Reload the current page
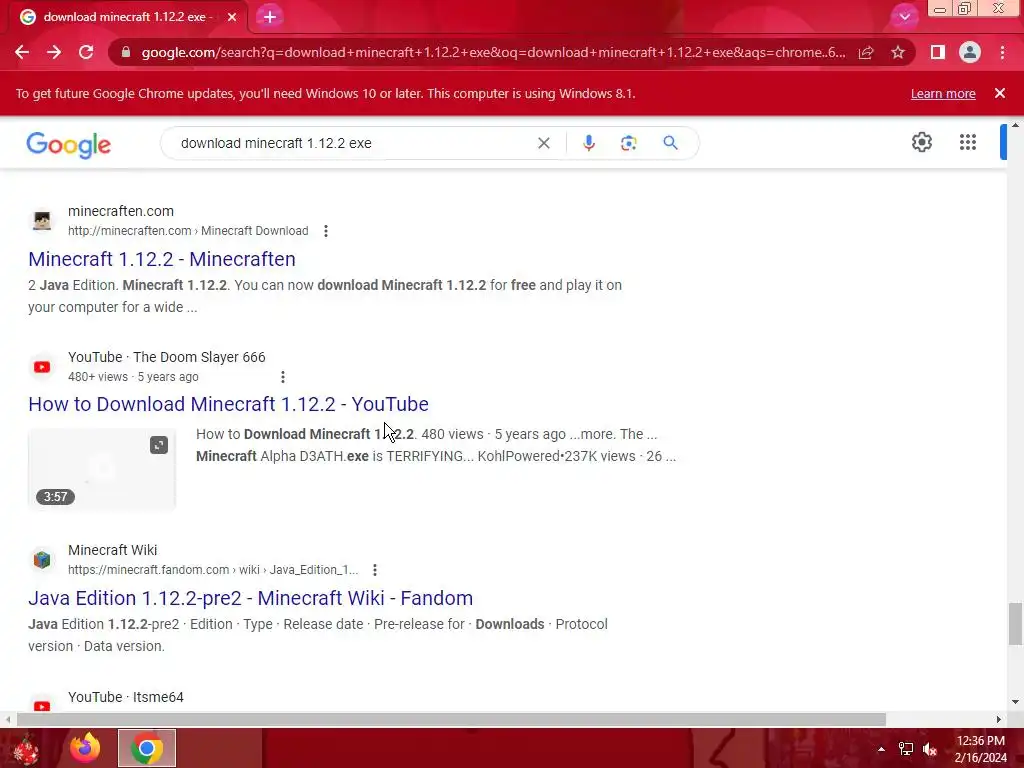This screenshot has width=1024, height=768. point(86,52)
